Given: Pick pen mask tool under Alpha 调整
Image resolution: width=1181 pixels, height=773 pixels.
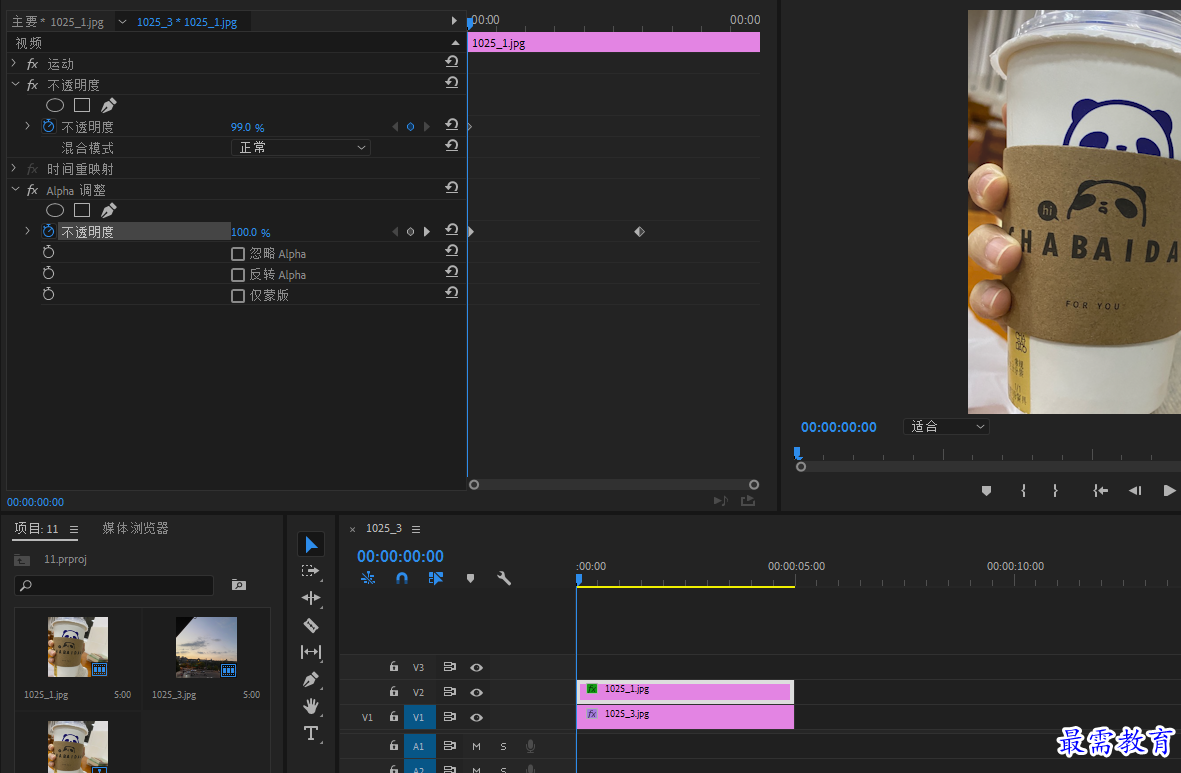Looking at the screenshot, I should click(108, 210).
